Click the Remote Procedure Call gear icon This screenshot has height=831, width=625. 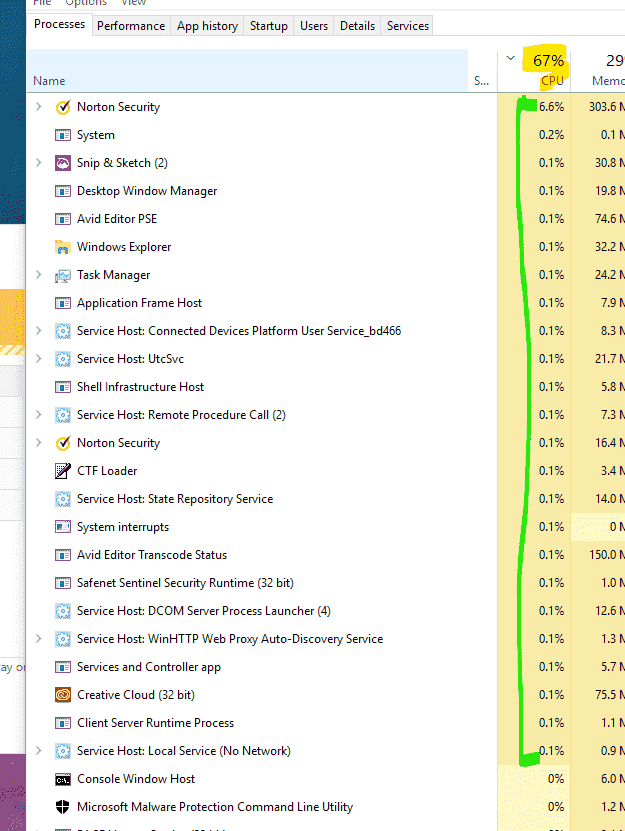[63, 415]
